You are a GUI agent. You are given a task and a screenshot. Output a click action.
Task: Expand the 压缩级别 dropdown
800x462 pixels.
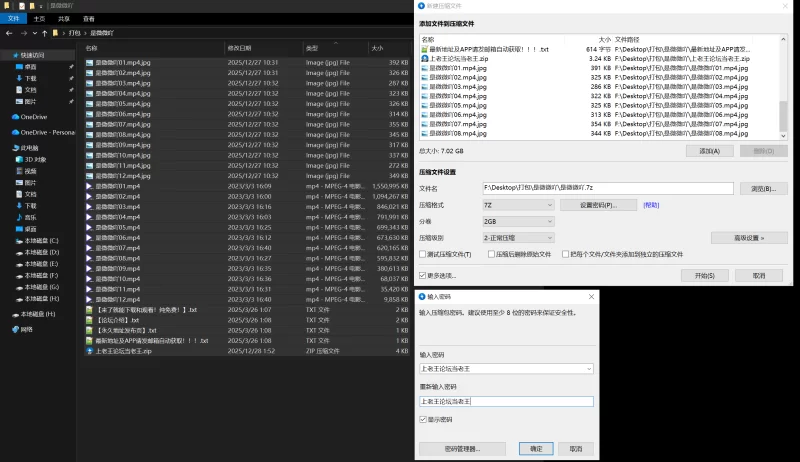[518, 238]
